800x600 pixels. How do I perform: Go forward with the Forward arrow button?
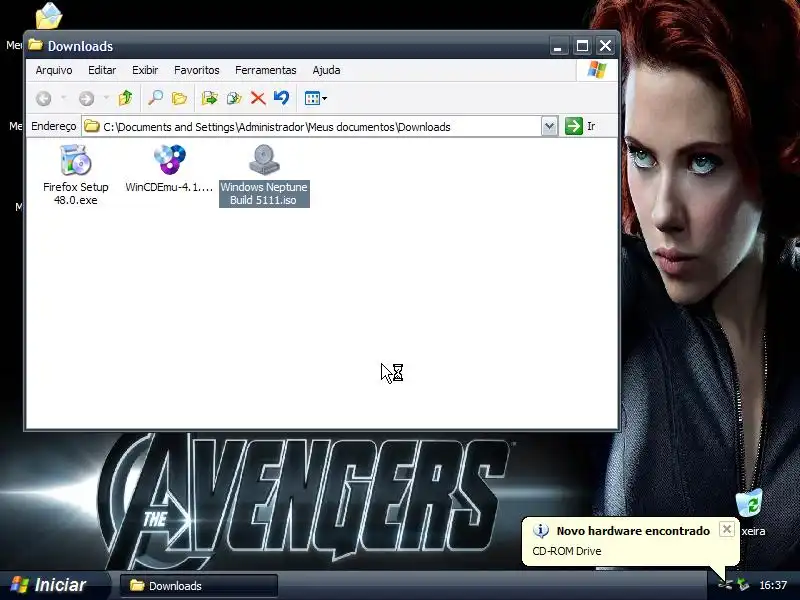click(x=86, y=98)
